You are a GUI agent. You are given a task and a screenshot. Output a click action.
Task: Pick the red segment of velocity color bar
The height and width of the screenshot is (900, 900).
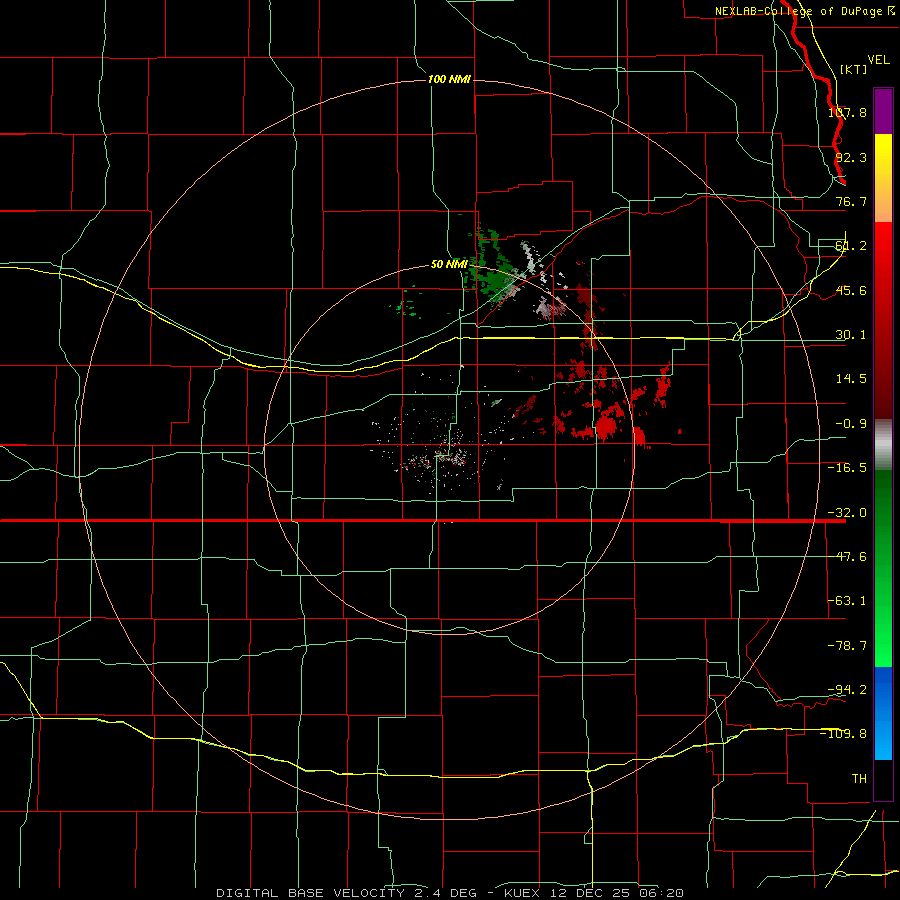pyautogui.click(x=883, y=320)
